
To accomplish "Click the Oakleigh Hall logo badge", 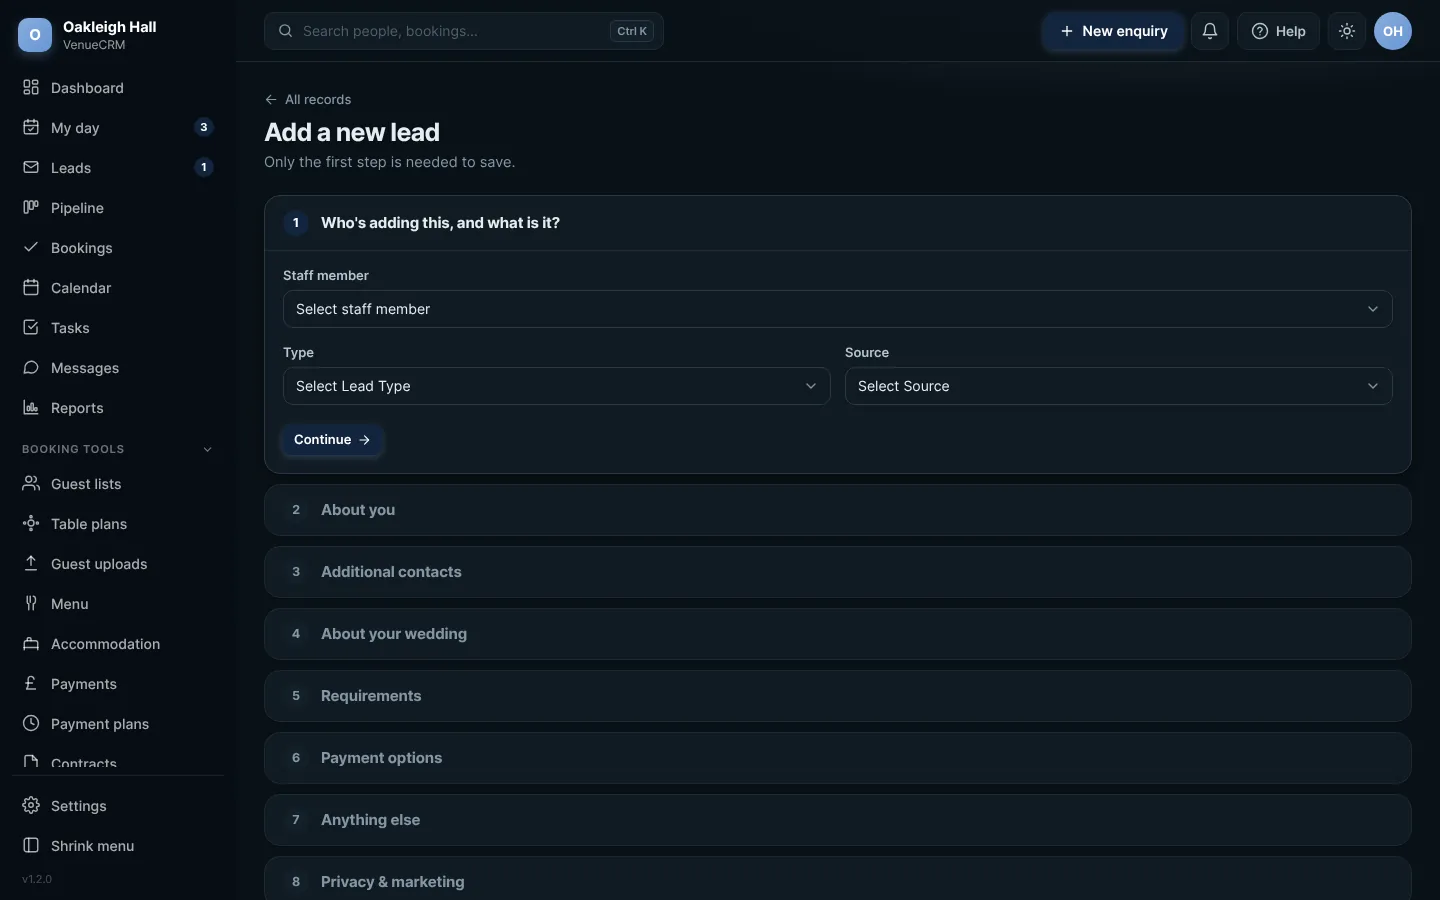I will (35, 35).
